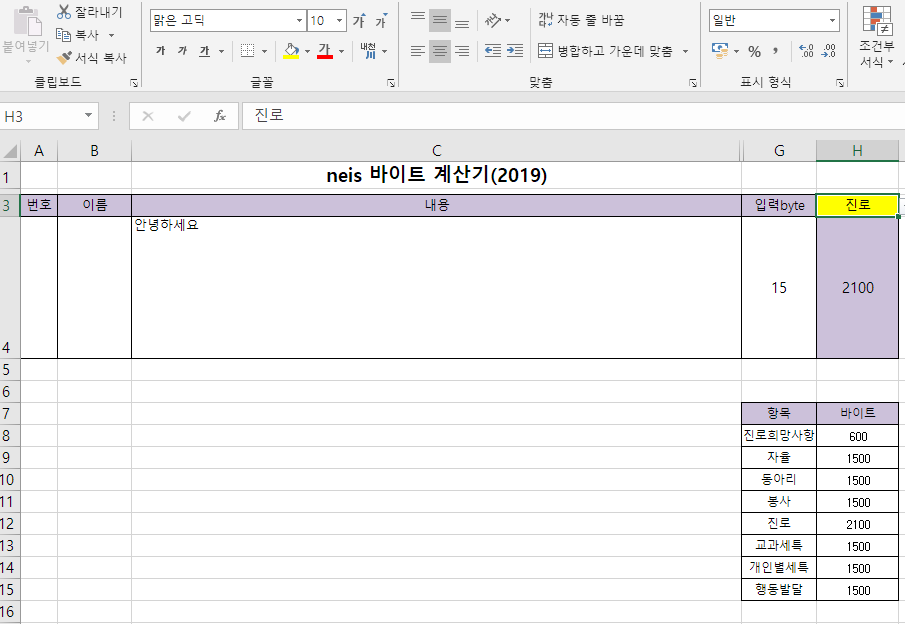Toggle underline formatting
The height and width of the screenshot is (624, 905).
click(204, 51)
